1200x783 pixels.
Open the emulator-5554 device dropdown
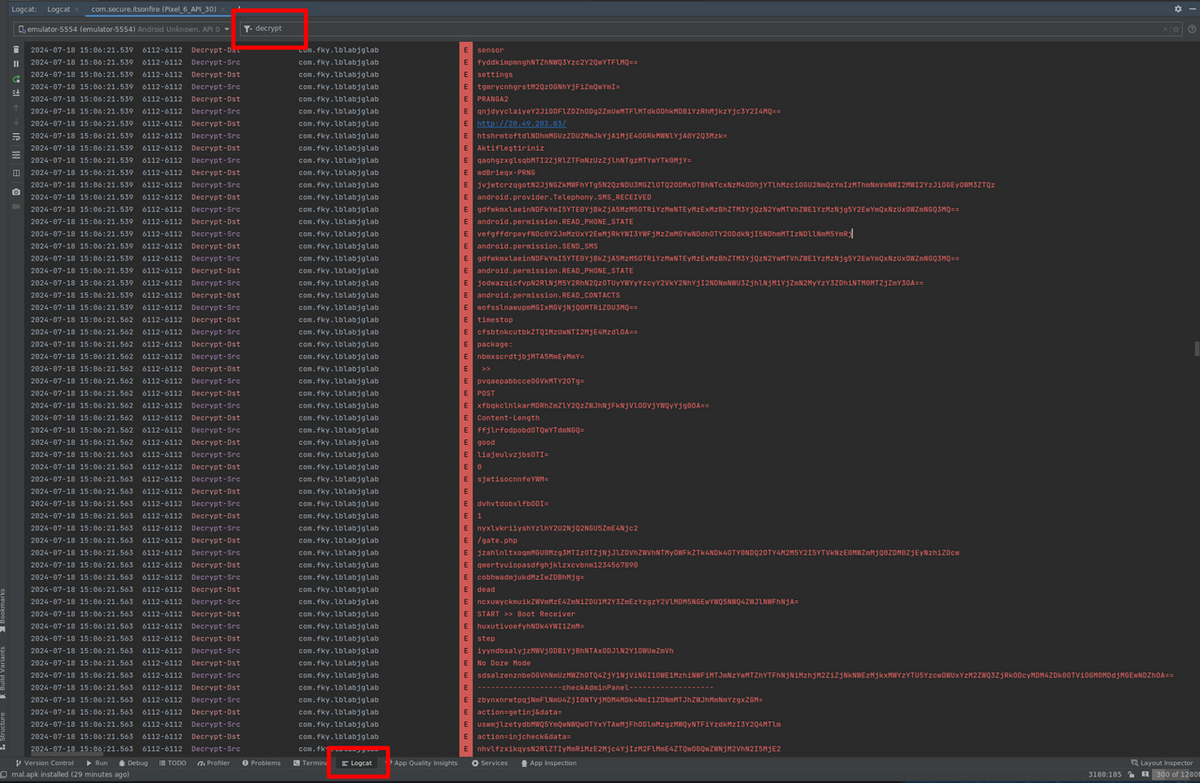coord(120,29)
